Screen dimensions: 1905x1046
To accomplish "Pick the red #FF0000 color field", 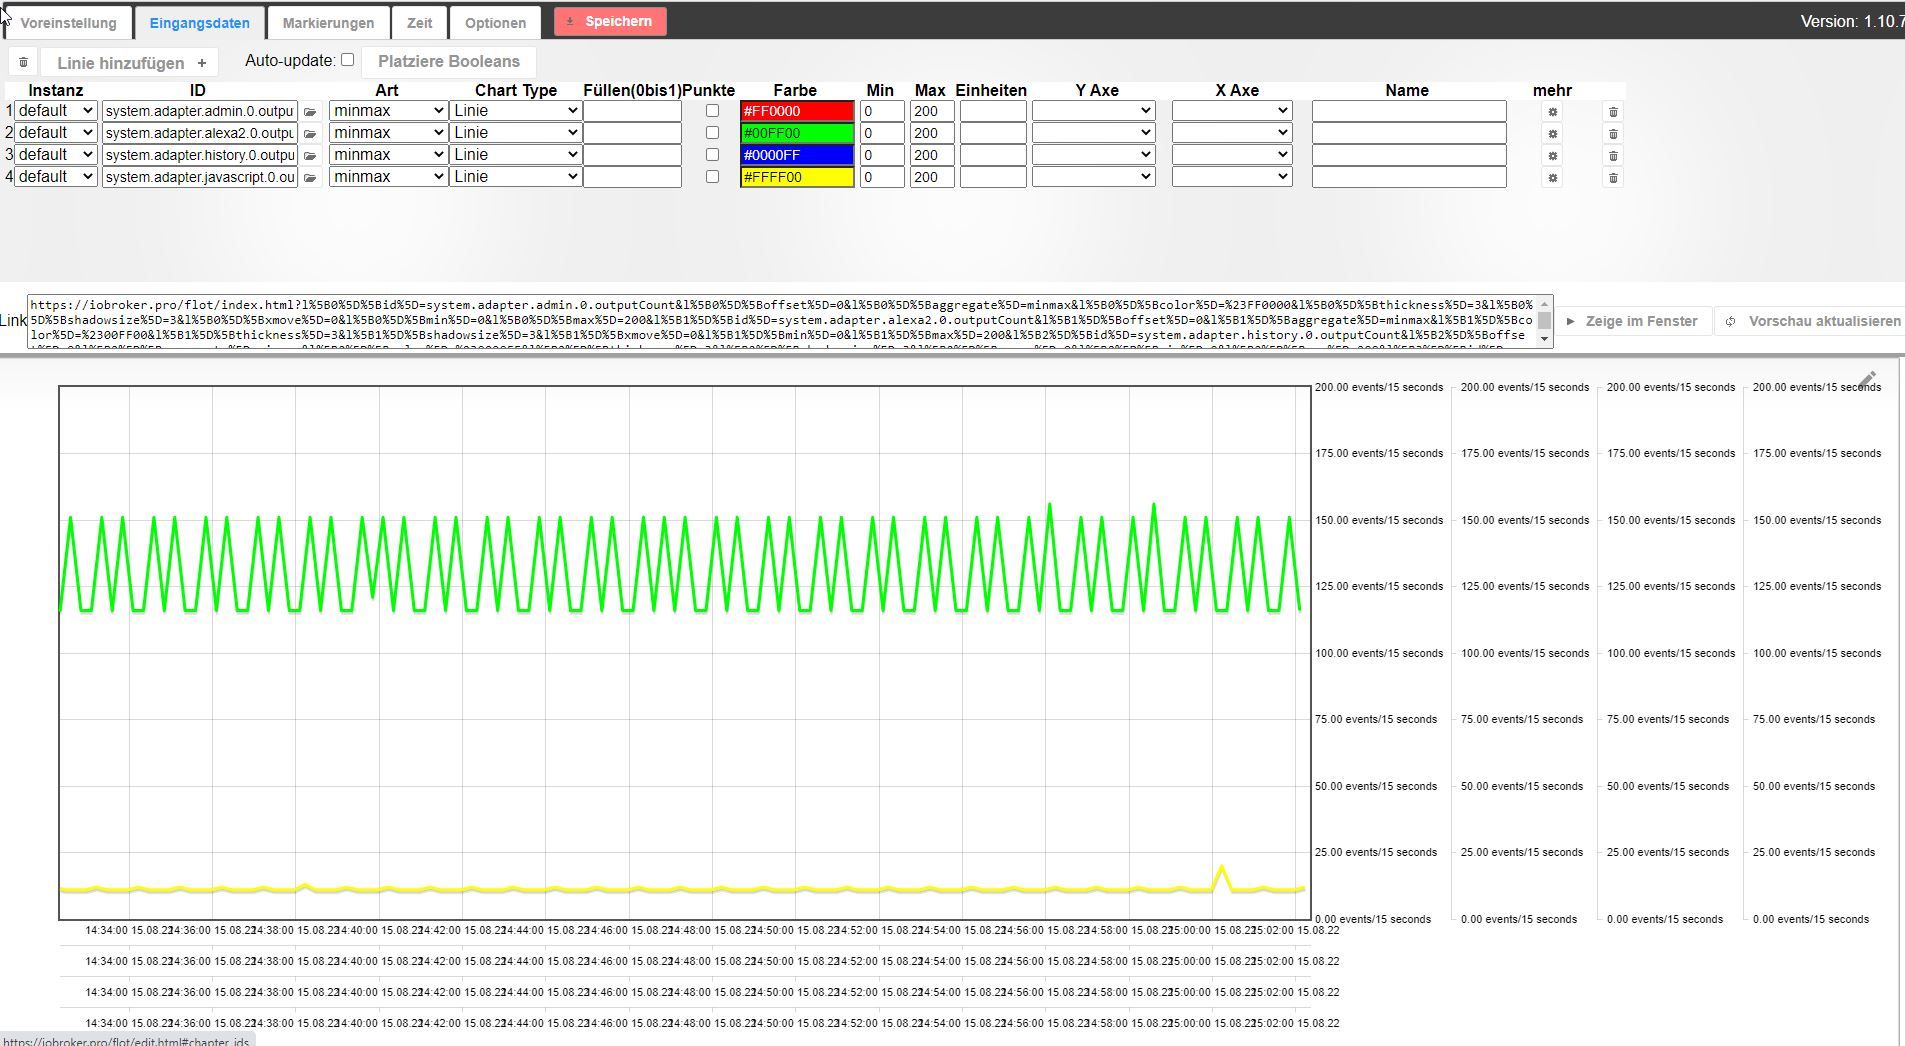I will click(797, 111).
